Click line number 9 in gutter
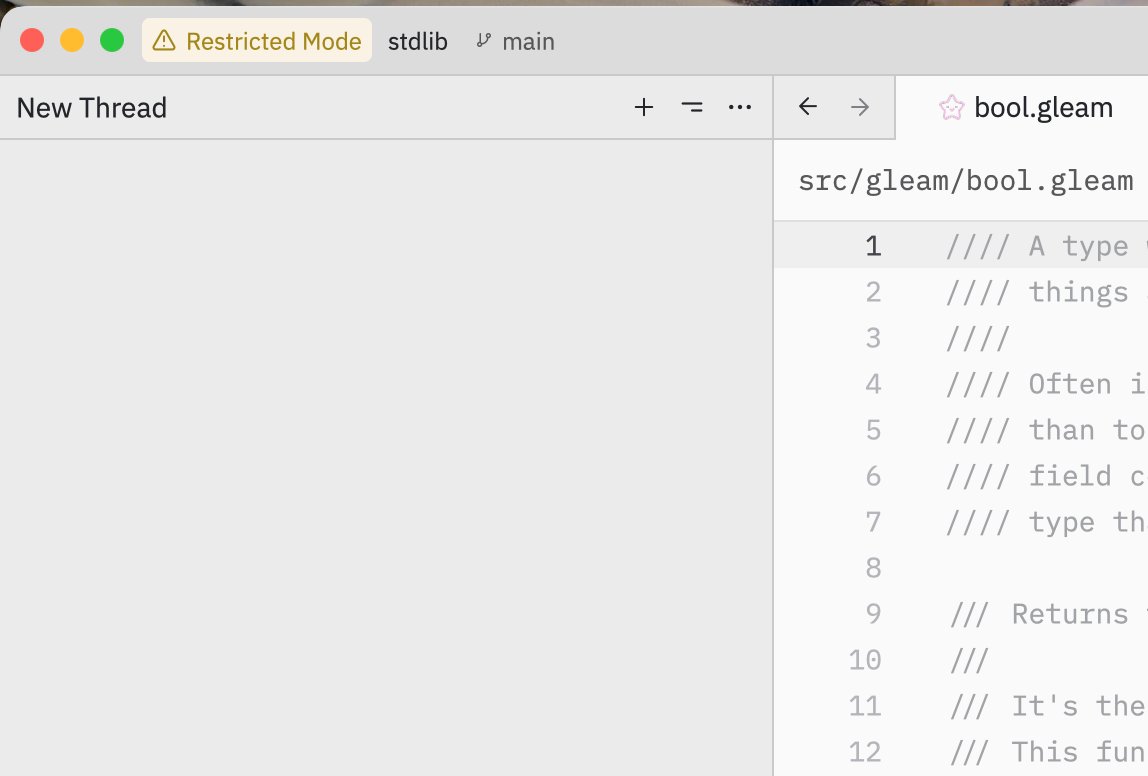 coord(873,614)
